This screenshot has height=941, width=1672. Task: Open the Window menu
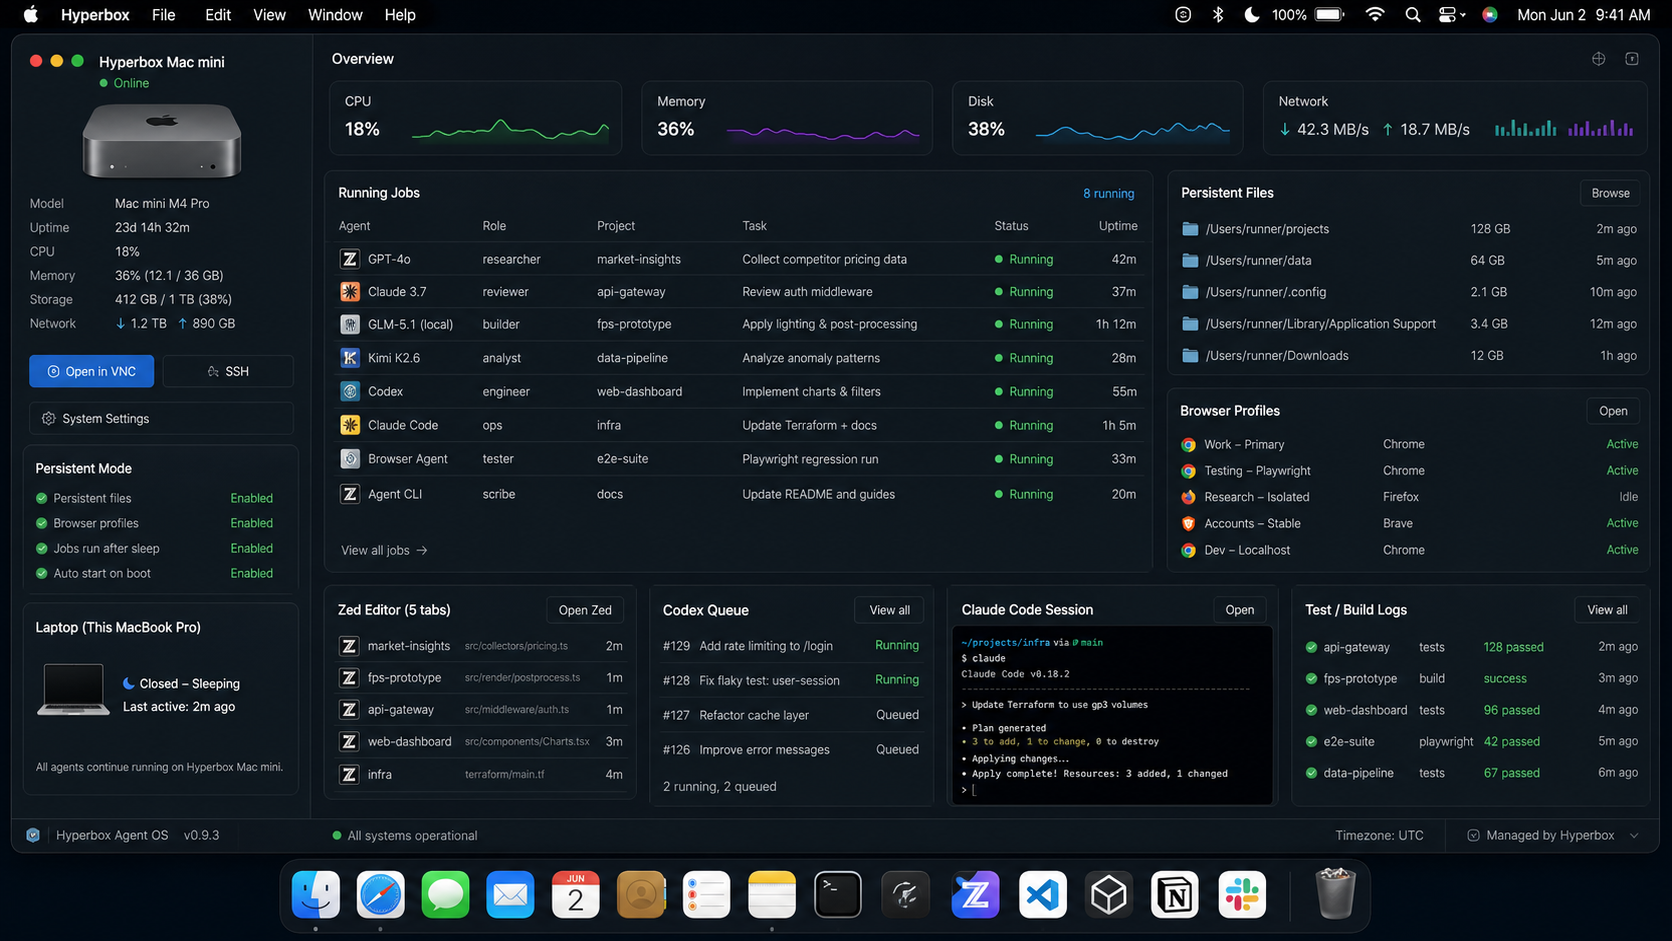[335, 15]
